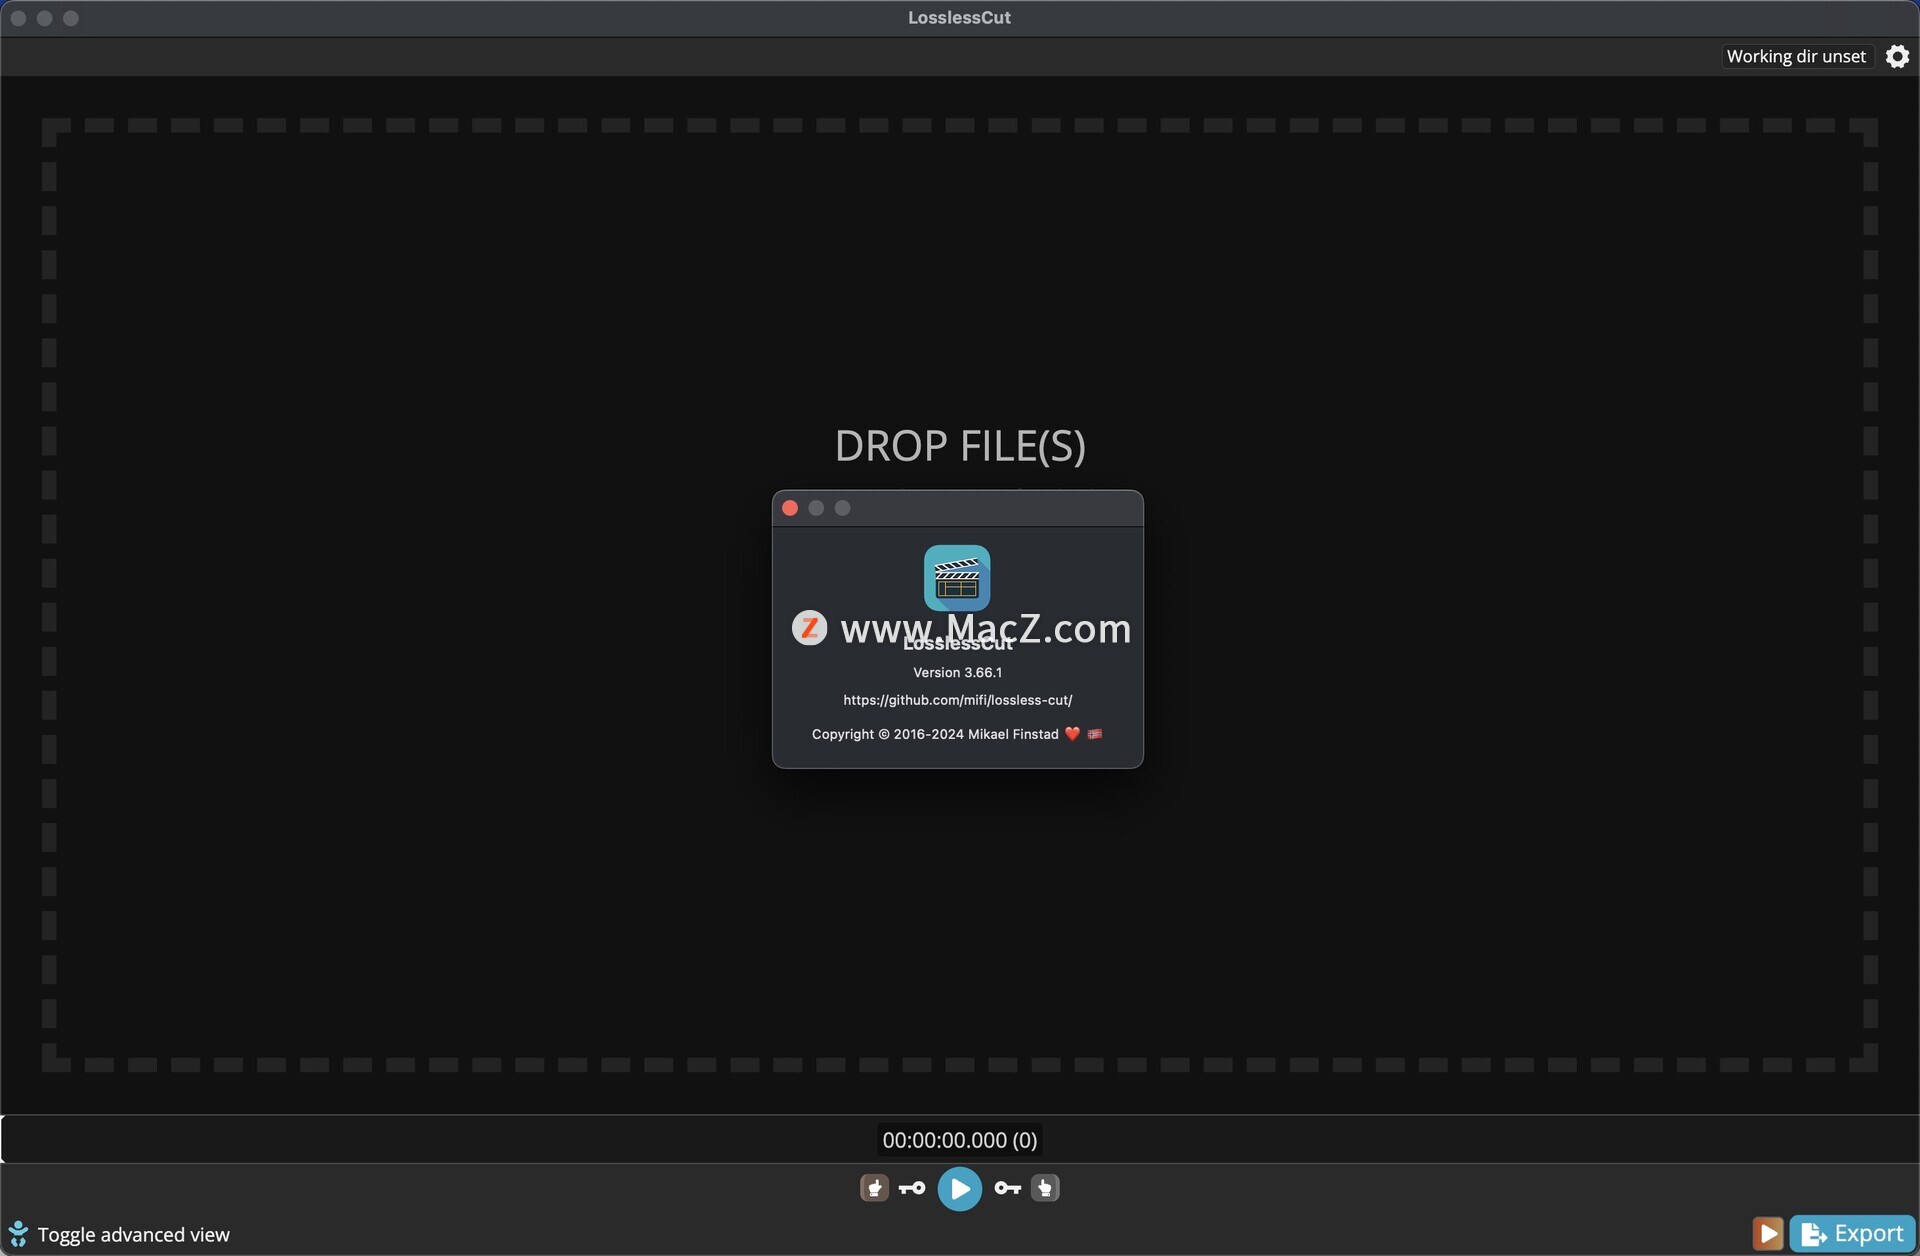Click the empty timeline bar

[400, 1140]
